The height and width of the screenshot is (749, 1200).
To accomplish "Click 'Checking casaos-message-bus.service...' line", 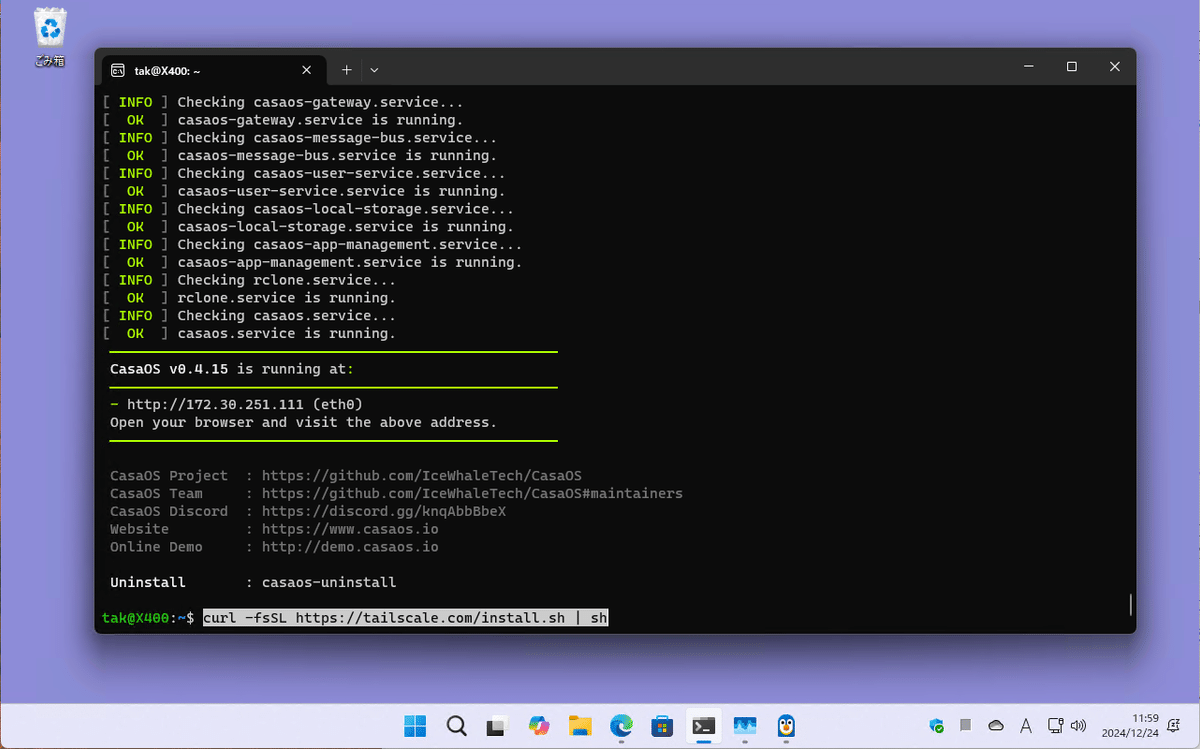I will pyautogui.click(x=337, y=138).
